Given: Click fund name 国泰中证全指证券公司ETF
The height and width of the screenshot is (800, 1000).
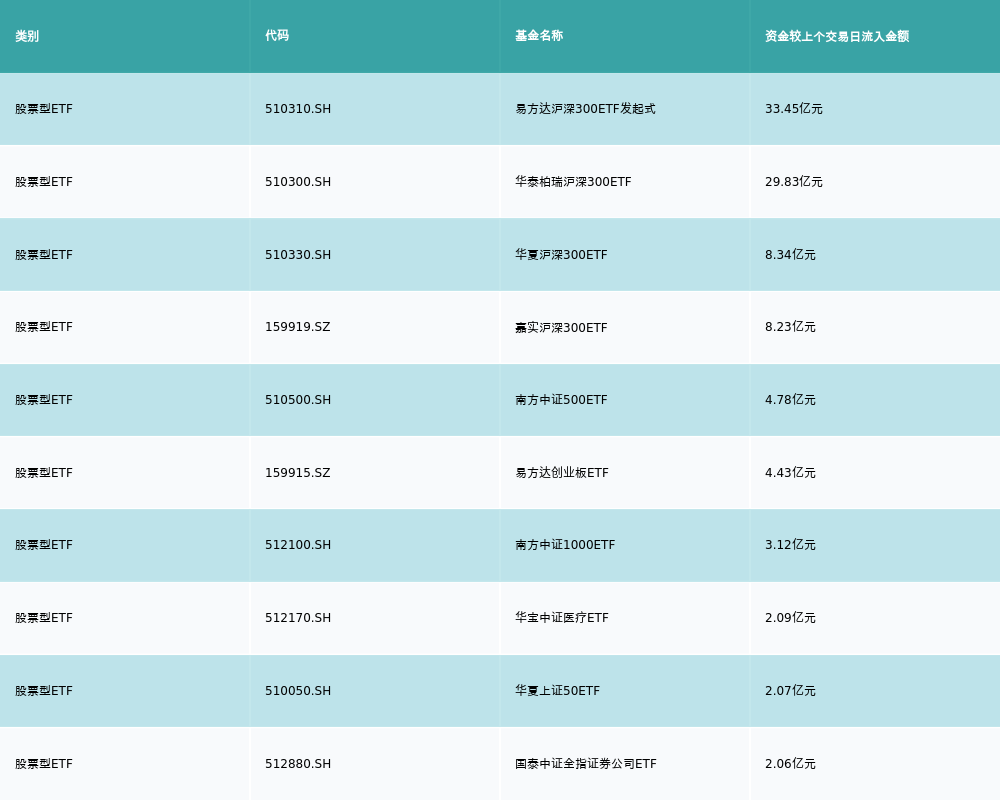Looking at the screenshot, I should click(586, 764).
